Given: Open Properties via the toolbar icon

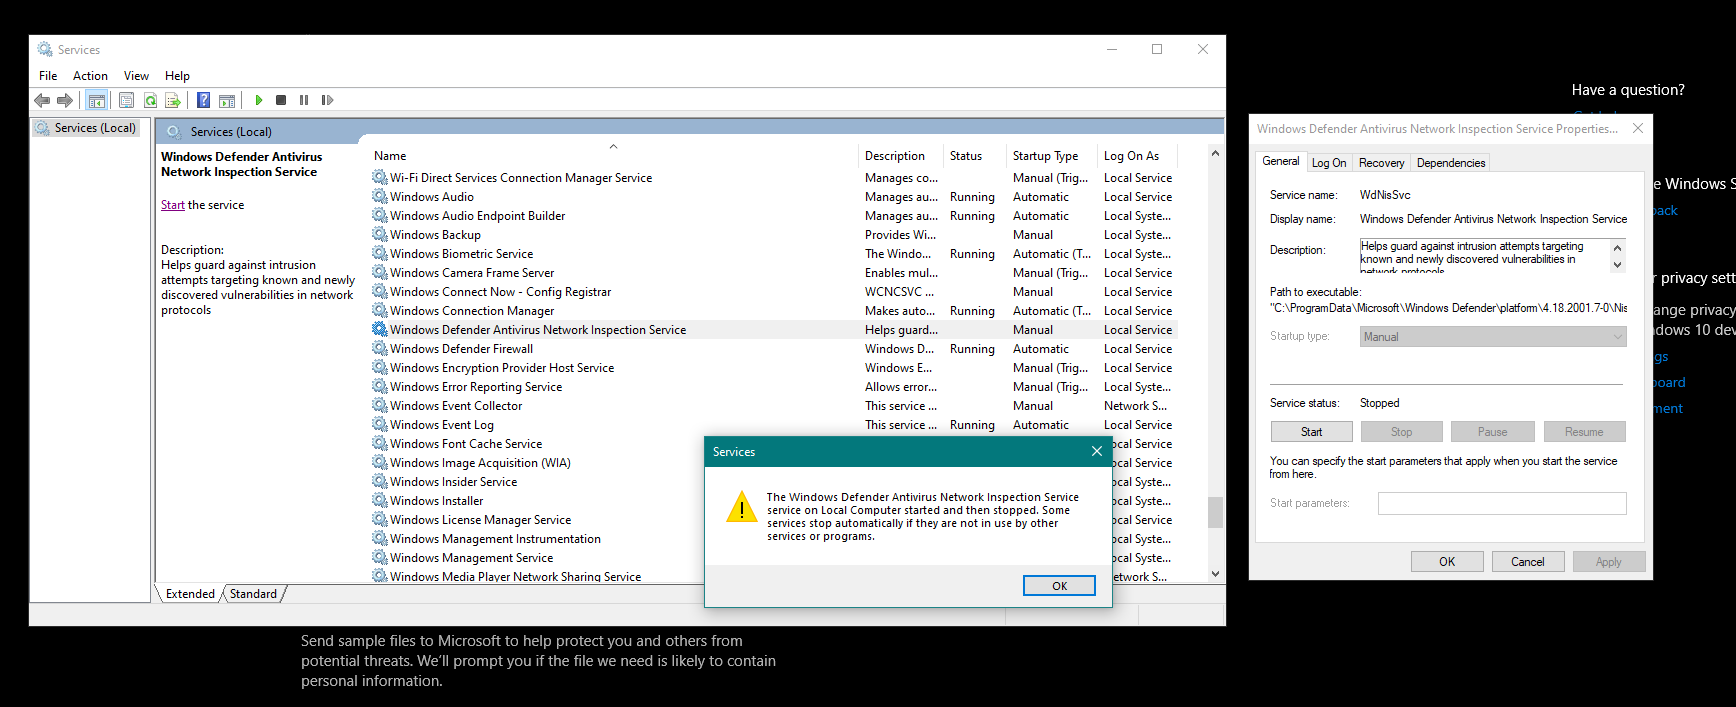Looking at the screenshot, I should point(126,100).
